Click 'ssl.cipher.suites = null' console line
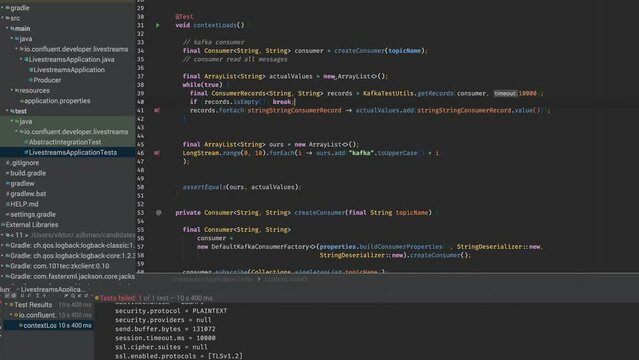The image size is (639, 360). (x=161, y=347)
